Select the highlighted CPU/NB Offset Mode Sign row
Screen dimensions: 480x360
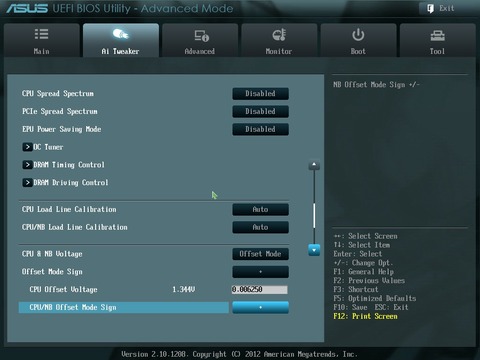124,307
